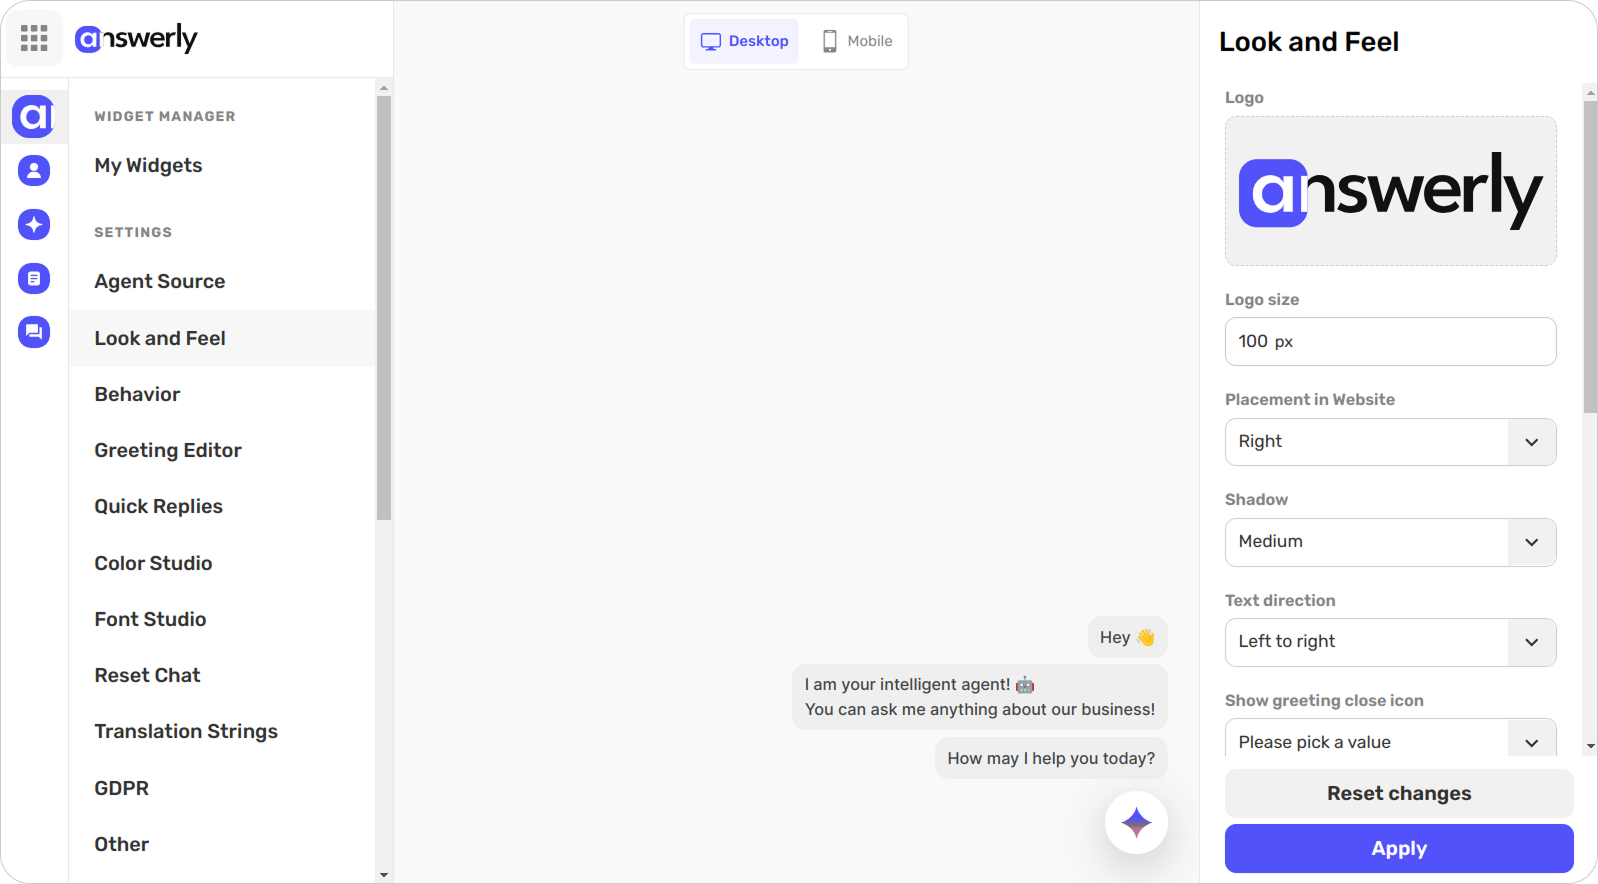Open Show greeting close icon dropdown
This screenshot has height=884, width=1598.
click(1390, 742)
